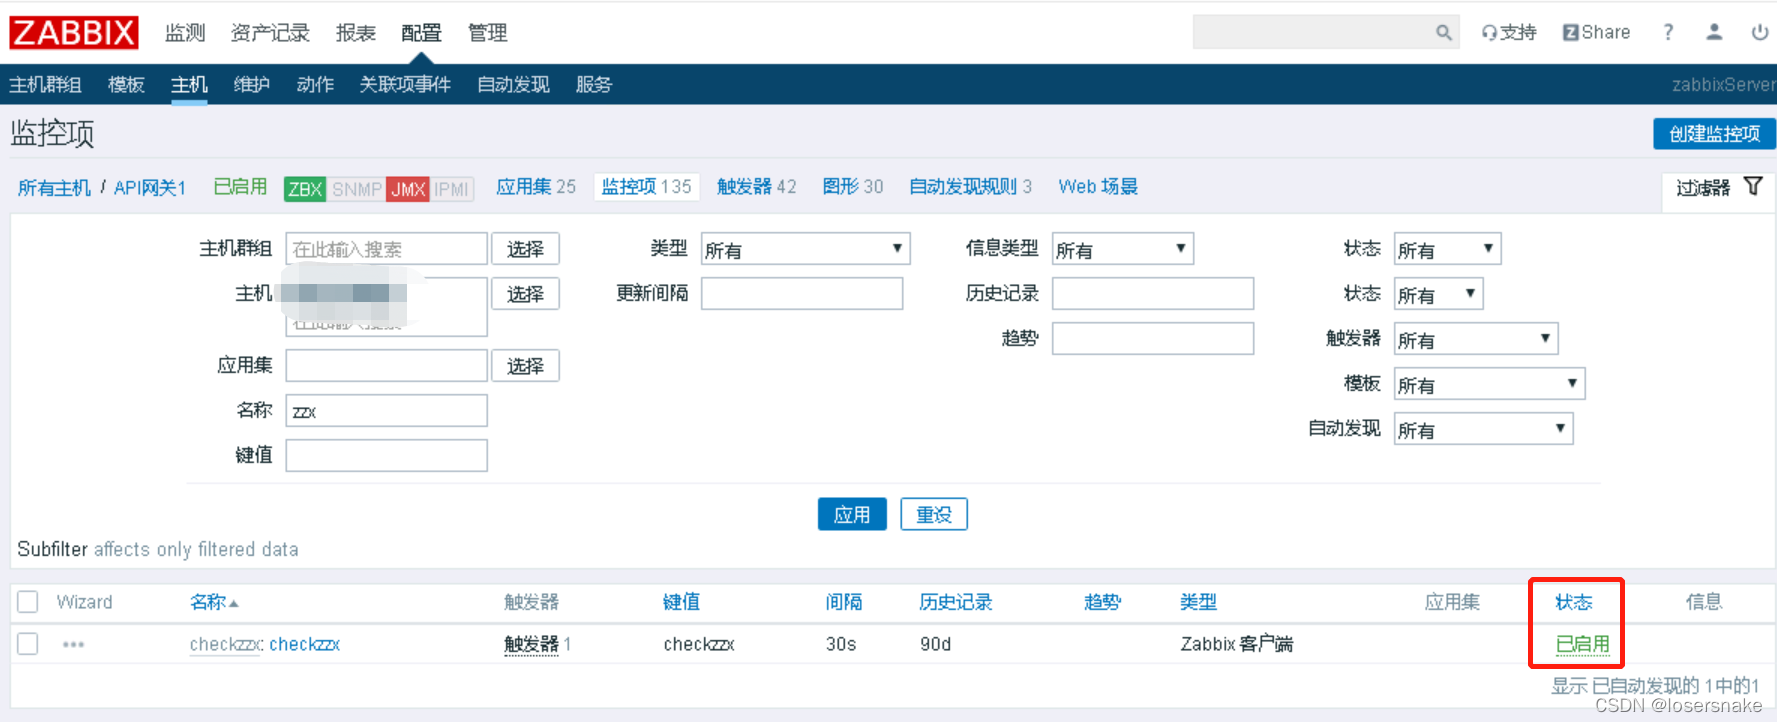Go to 自动发现 submenu

pyautogui.click(x=513, y=85)
